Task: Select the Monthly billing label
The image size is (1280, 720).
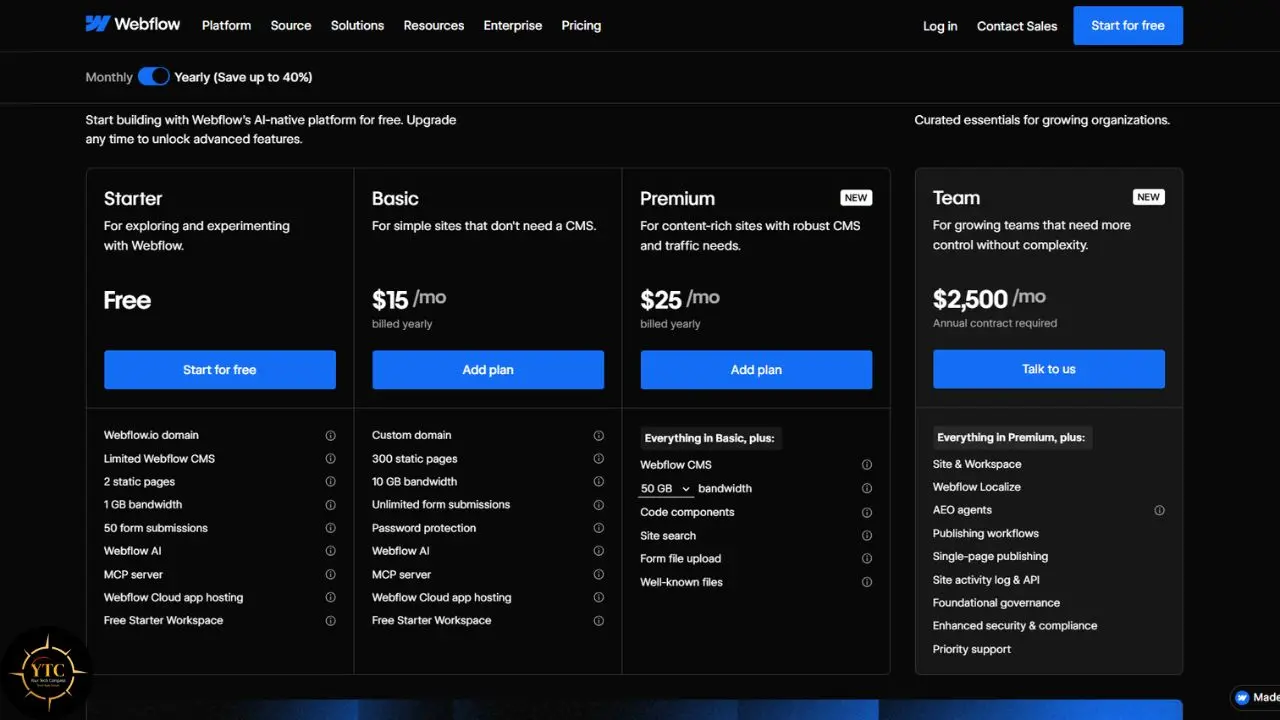Action: pyautogui.click(x=109, y=77)
